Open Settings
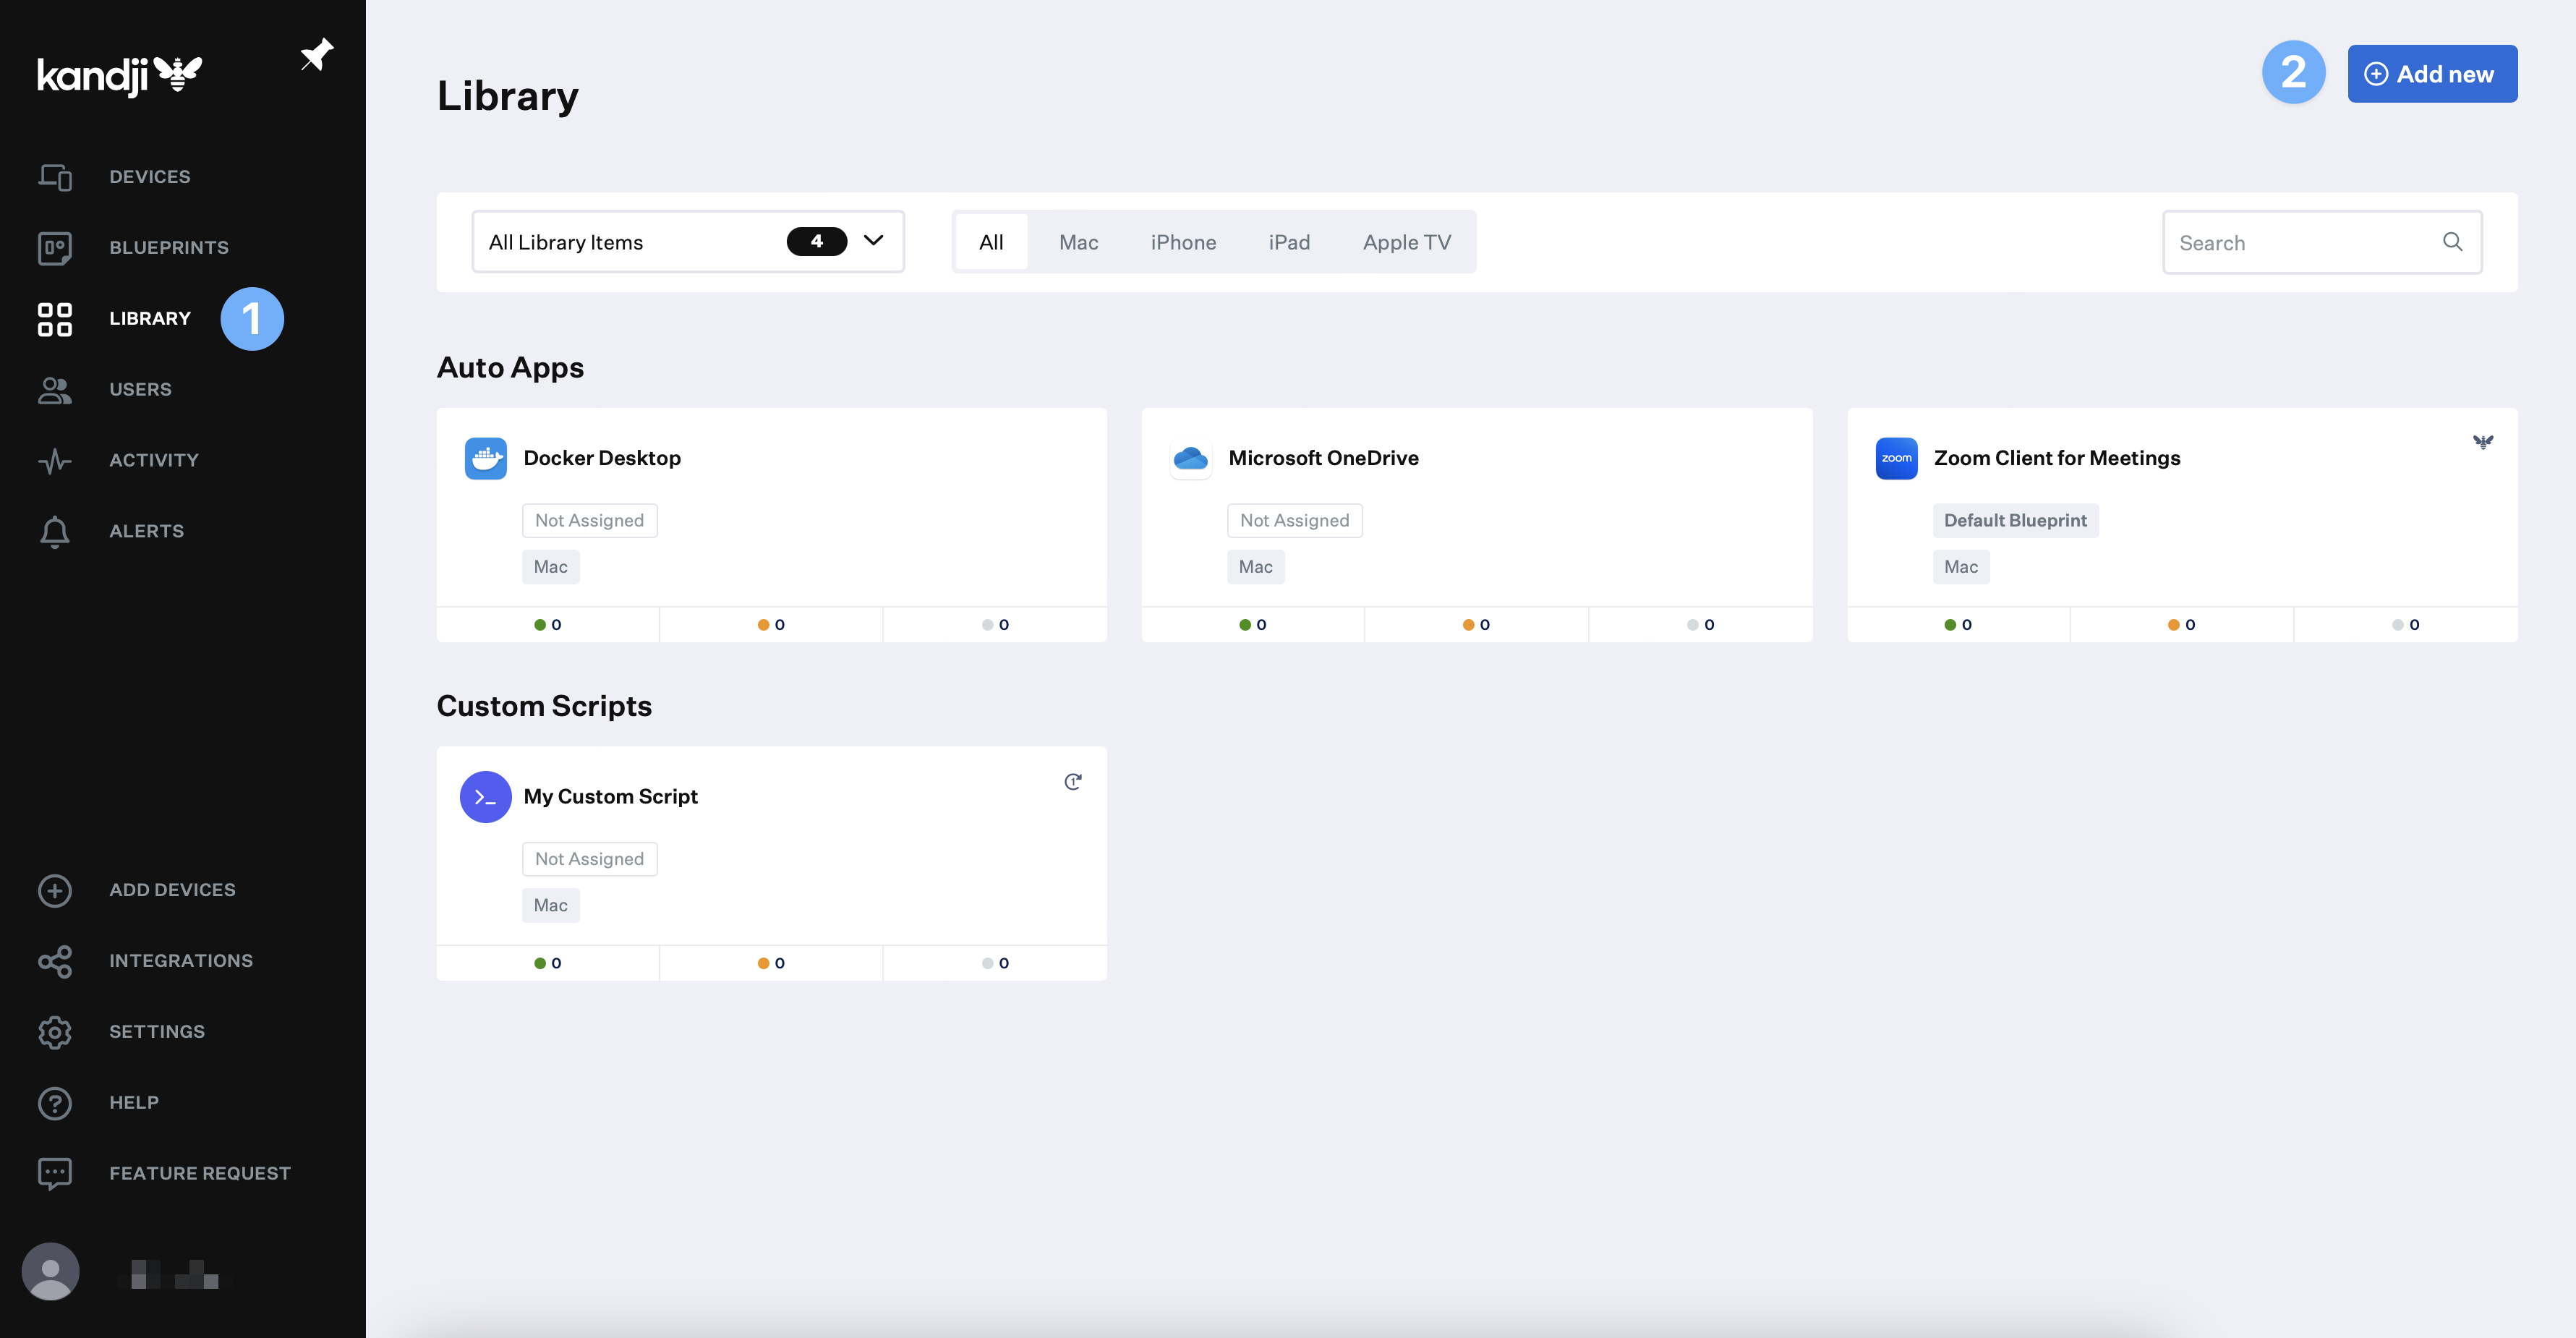2576x1338 pixels. point(156,1031)
